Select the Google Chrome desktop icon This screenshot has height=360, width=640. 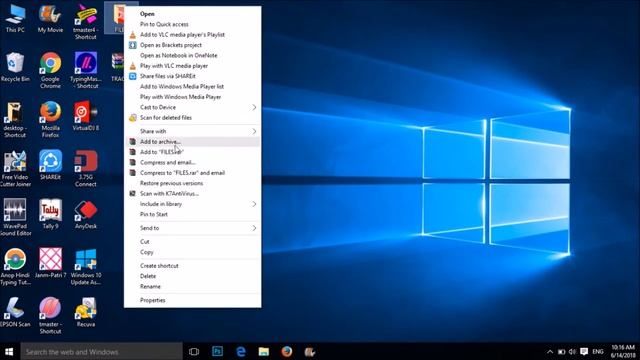click(x=50, y=71)
